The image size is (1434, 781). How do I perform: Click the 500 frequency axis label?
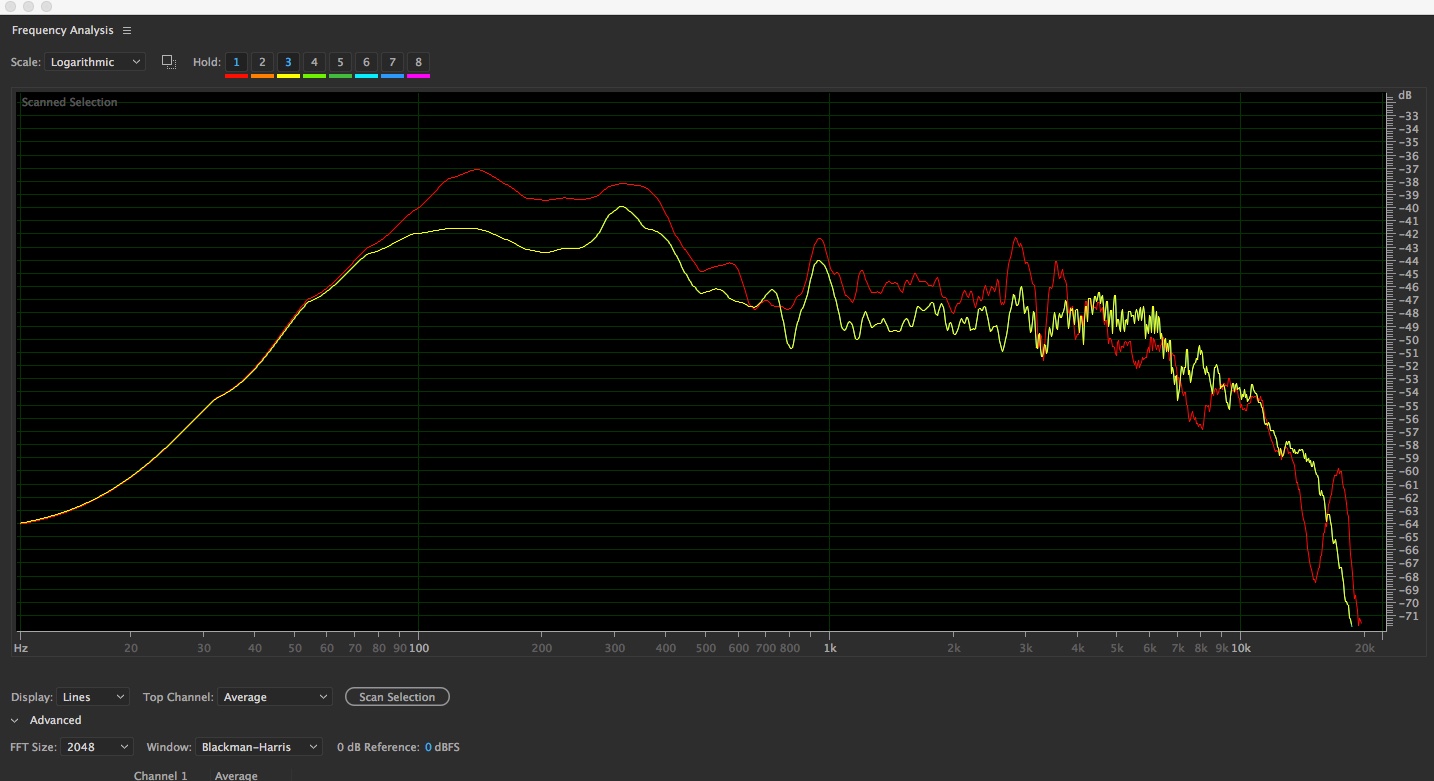pos(706,648)
